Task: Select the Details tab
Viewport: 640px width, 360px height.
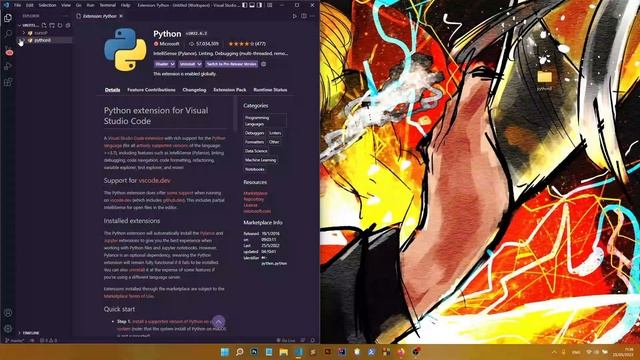Action: tap(112, 90)
